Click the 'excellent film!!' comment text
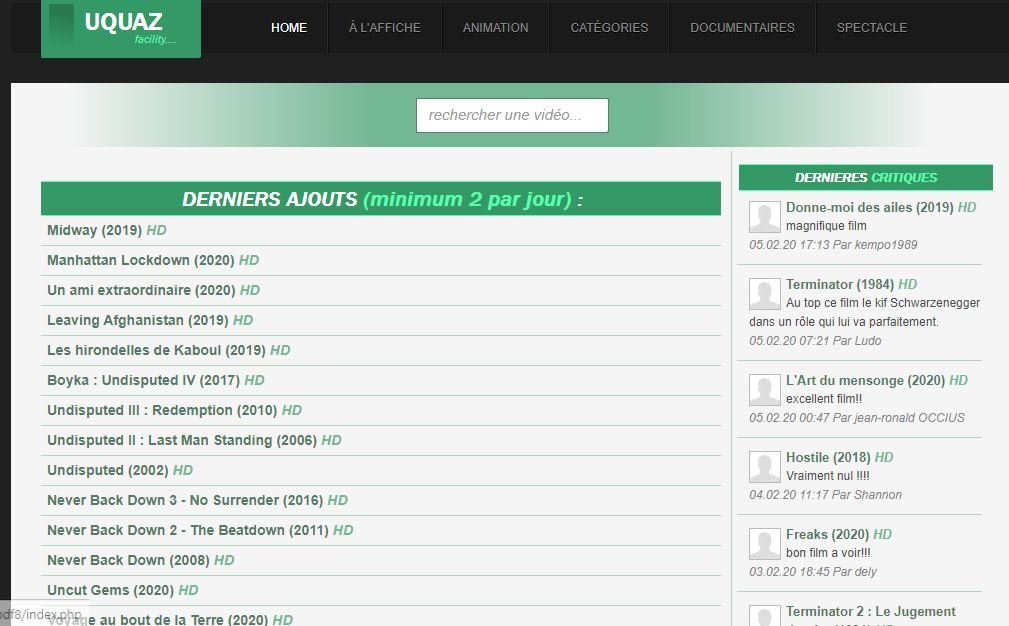 tap(824, 399)
